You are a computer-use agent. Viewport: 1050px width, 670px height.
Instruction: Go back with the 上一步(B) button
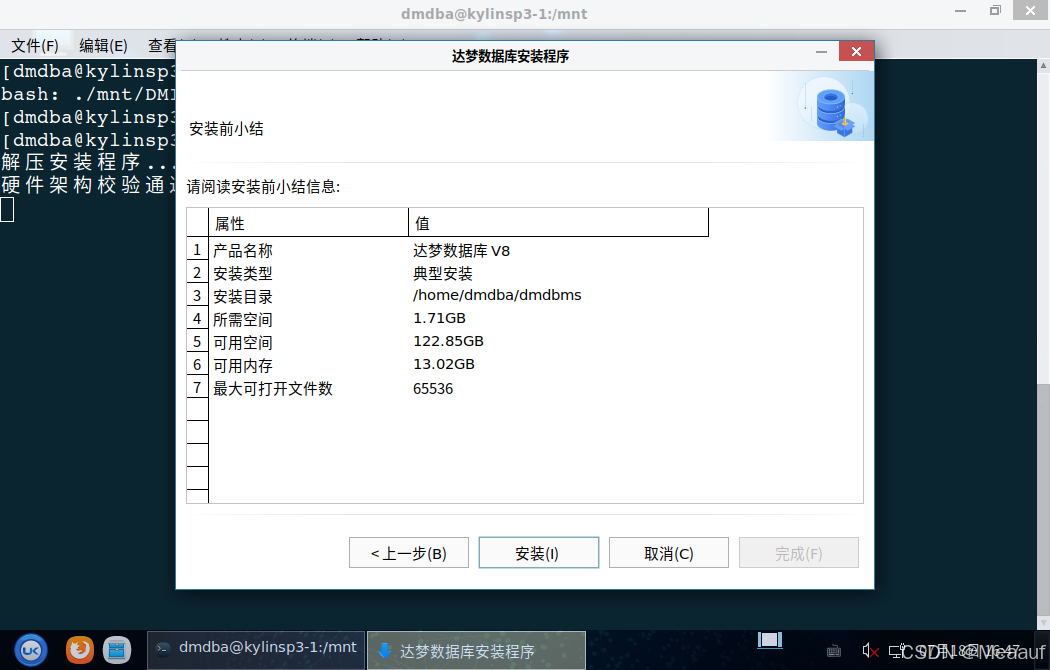coord(408,553)
